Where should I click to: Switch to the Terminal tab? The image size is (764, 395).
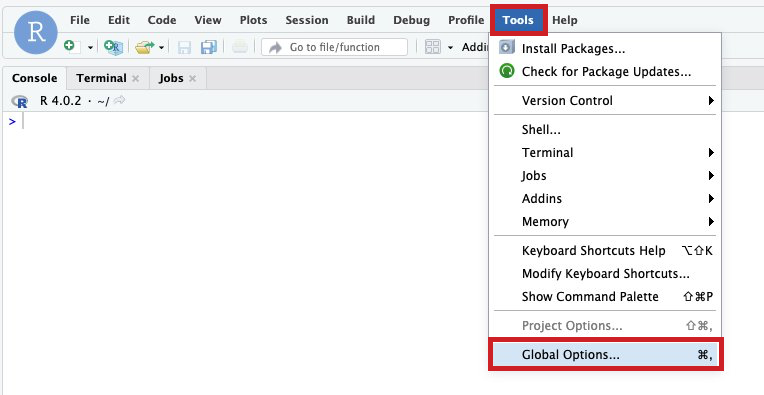coord(101,78)
